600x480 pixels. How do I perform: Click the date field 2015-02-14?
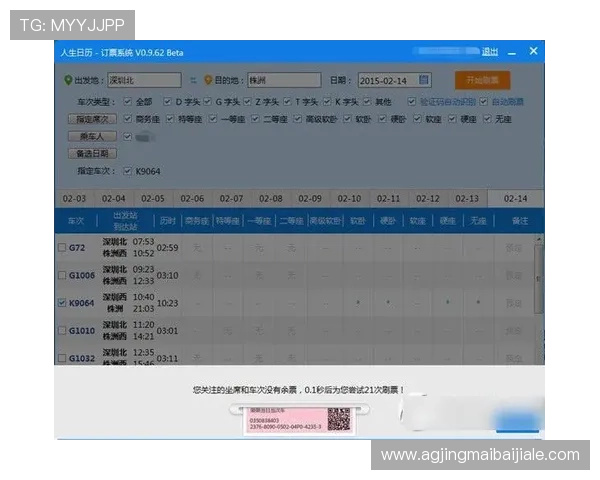tap(395, 80)
